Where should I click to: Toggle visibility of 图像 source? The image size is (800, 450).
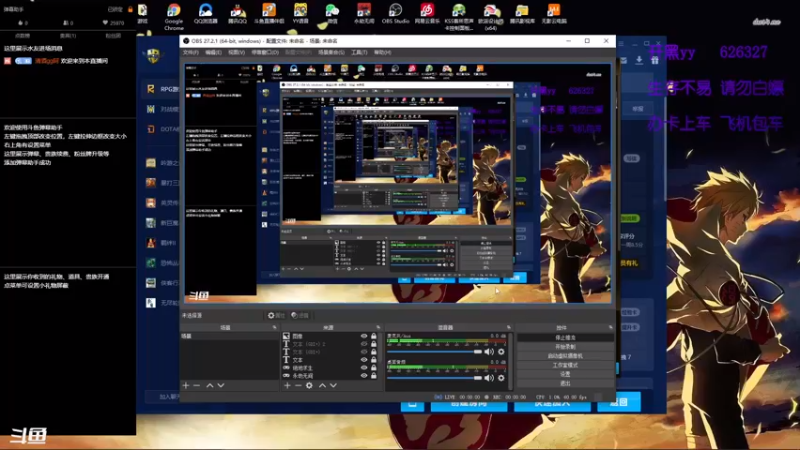[364, 336]
